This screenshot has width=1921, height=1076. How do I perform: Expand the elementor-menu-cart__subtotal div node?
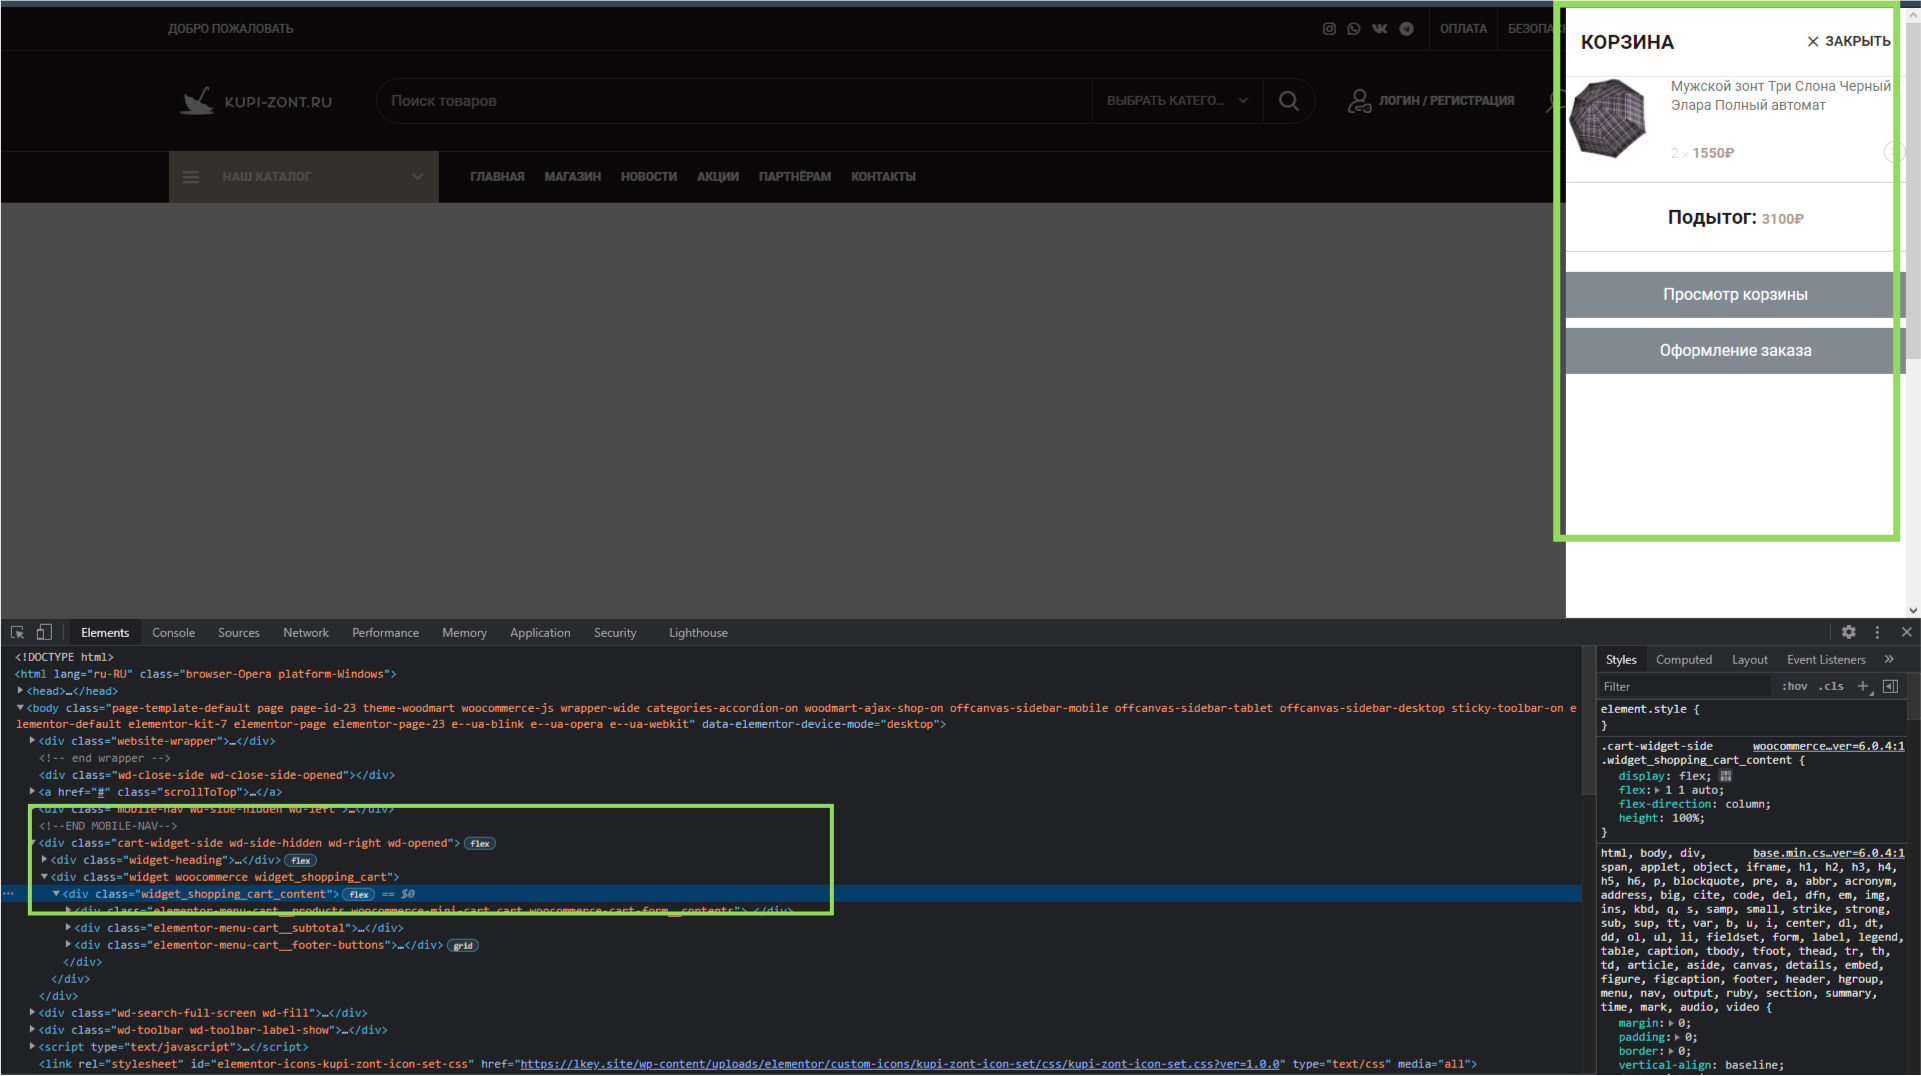point(68,928)
